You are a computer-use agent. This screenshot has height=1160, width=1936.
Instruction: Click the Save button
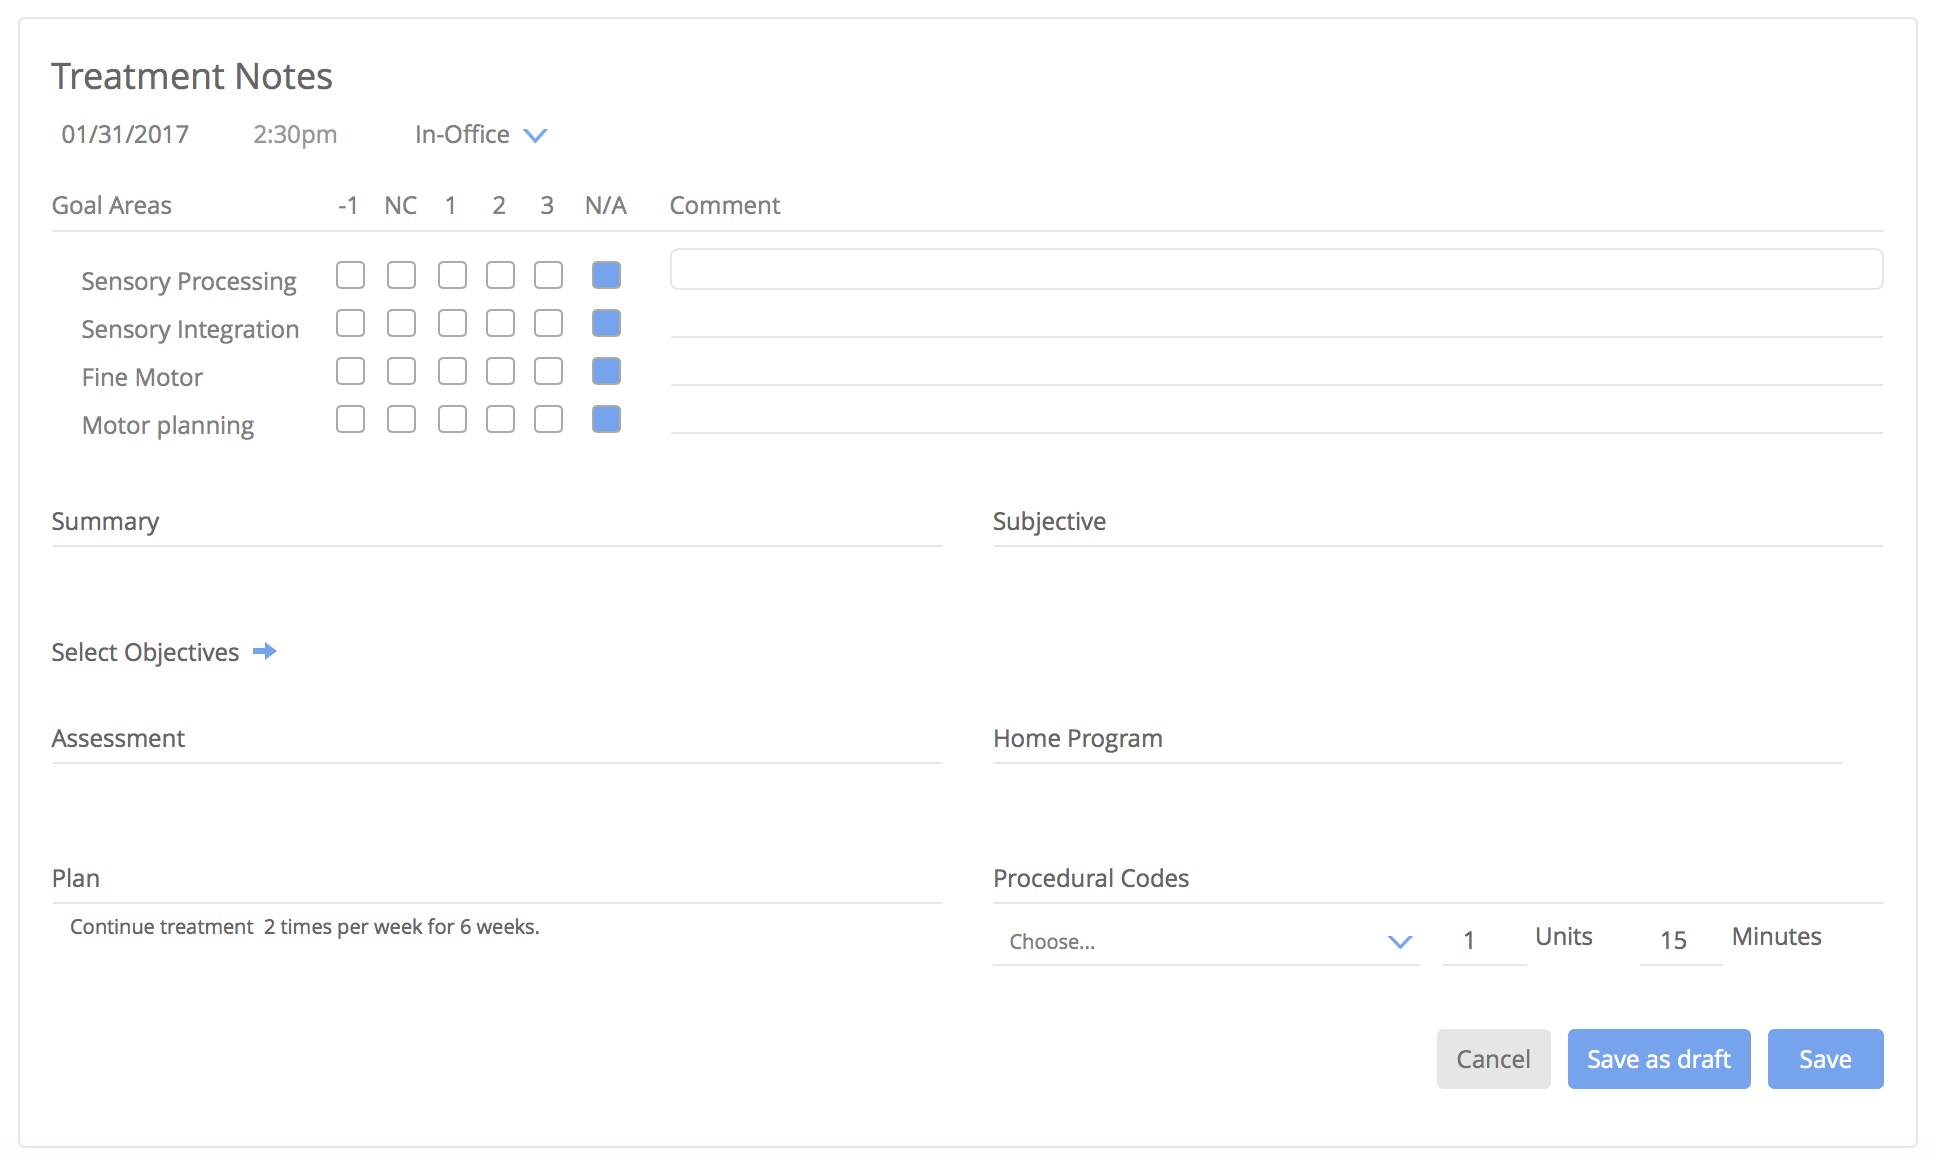pos(1824,1059)
